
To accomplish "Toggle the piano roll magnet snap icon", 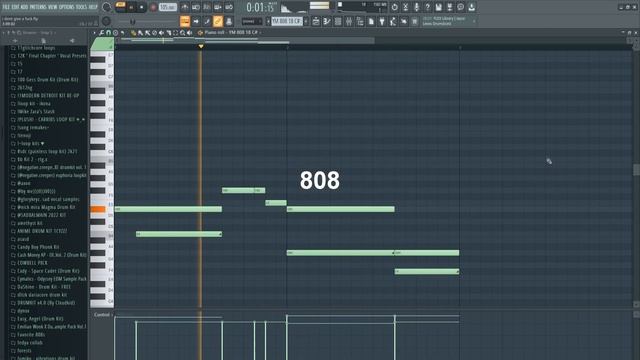I will (x=109, y=33).
